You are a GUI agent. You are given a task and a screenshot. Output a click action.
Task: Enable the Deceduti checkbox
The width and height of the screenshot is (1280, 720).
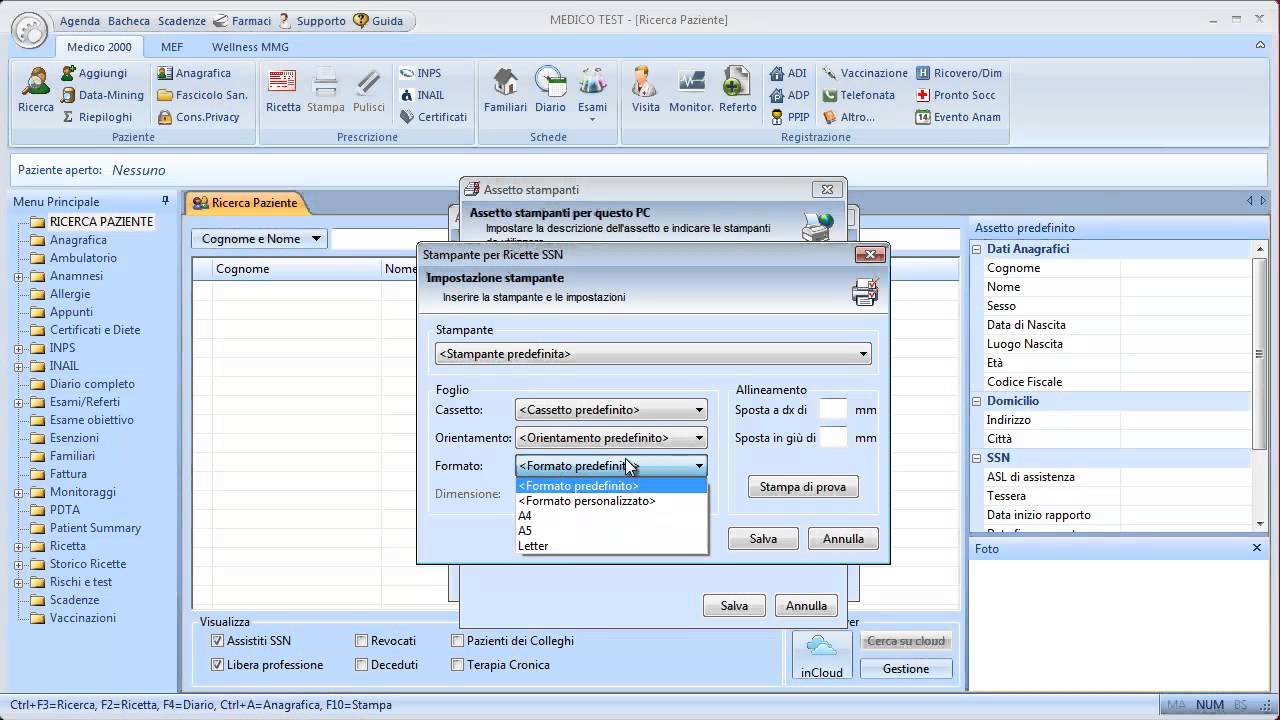point(361,665)
